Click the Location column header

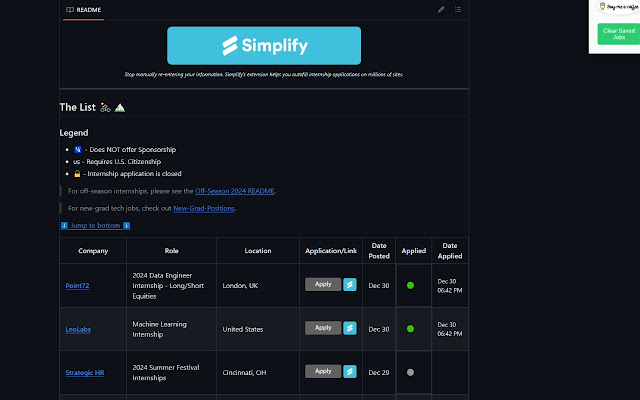[258, 251]
